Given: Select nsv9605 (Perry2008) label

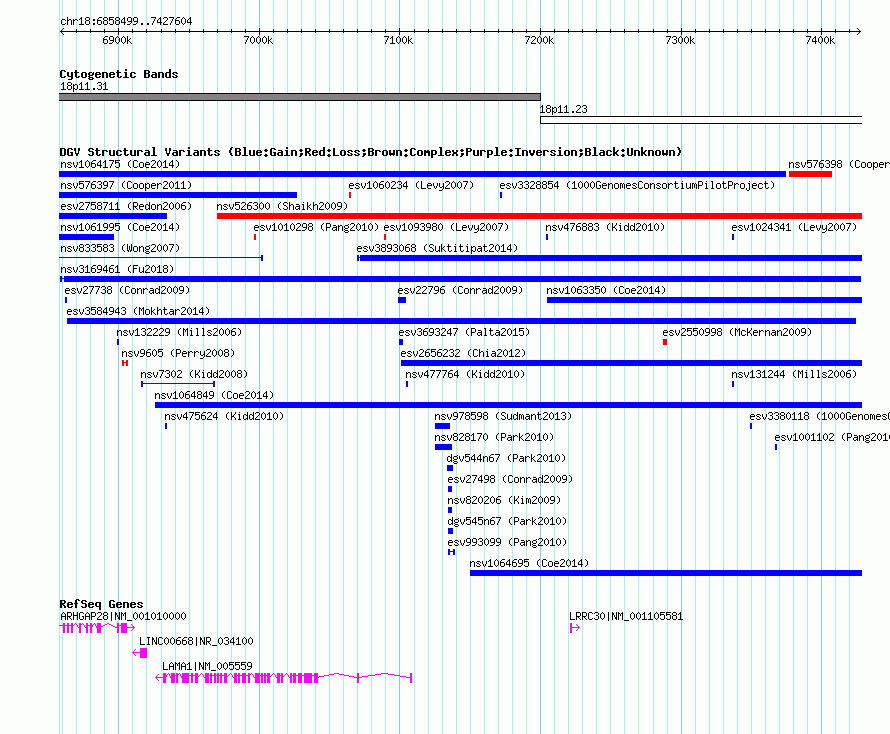Looking at the screenshot, I should pyautogui.click(x=178, y=353).
